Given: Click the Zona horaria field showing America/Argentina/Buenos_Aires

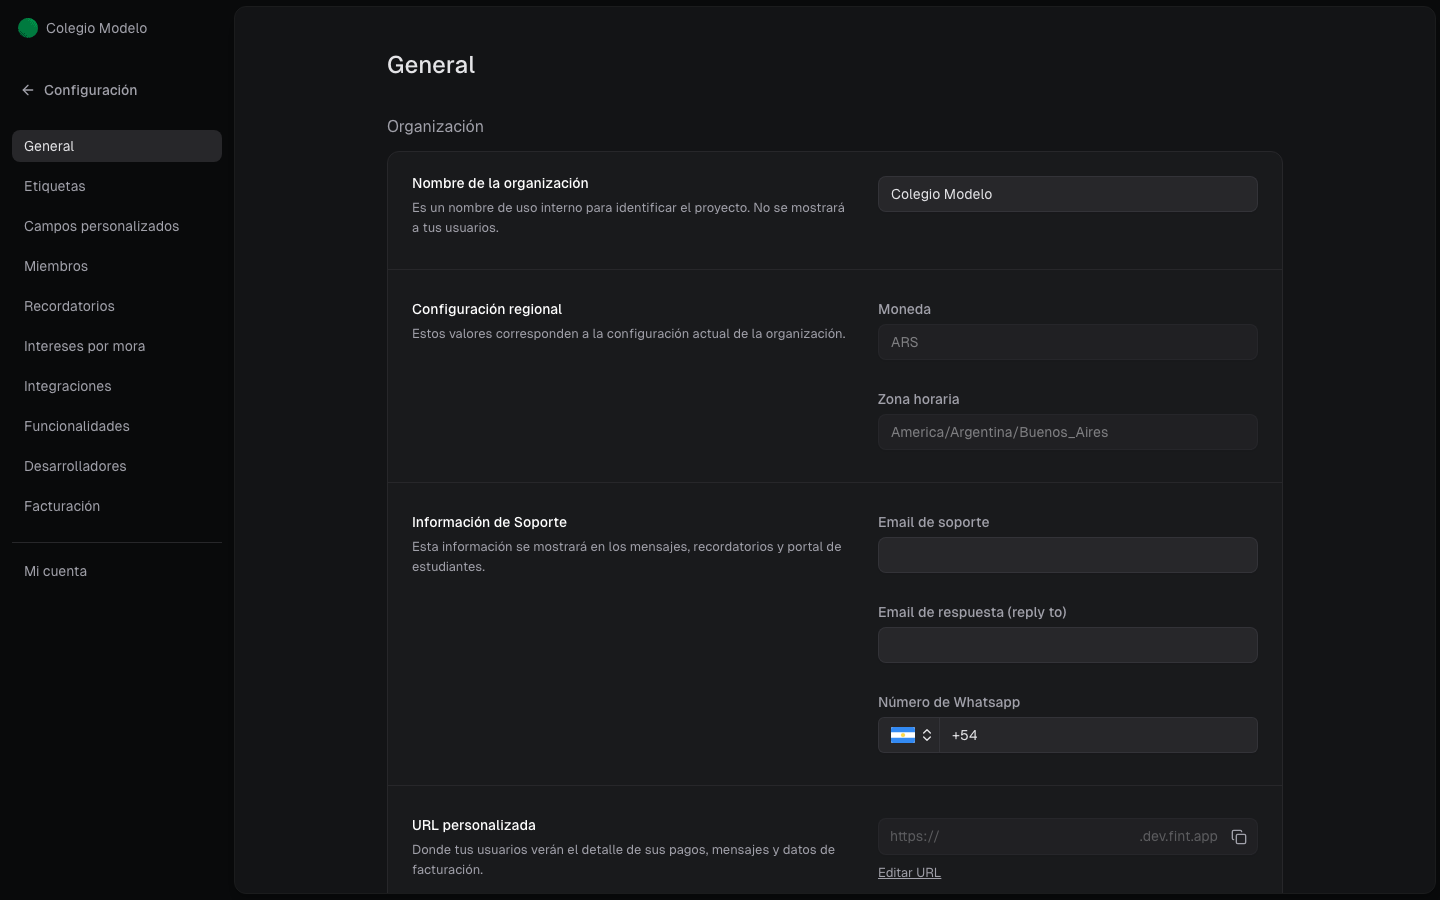Looking at the screenshot, I should click(1068, 432).
